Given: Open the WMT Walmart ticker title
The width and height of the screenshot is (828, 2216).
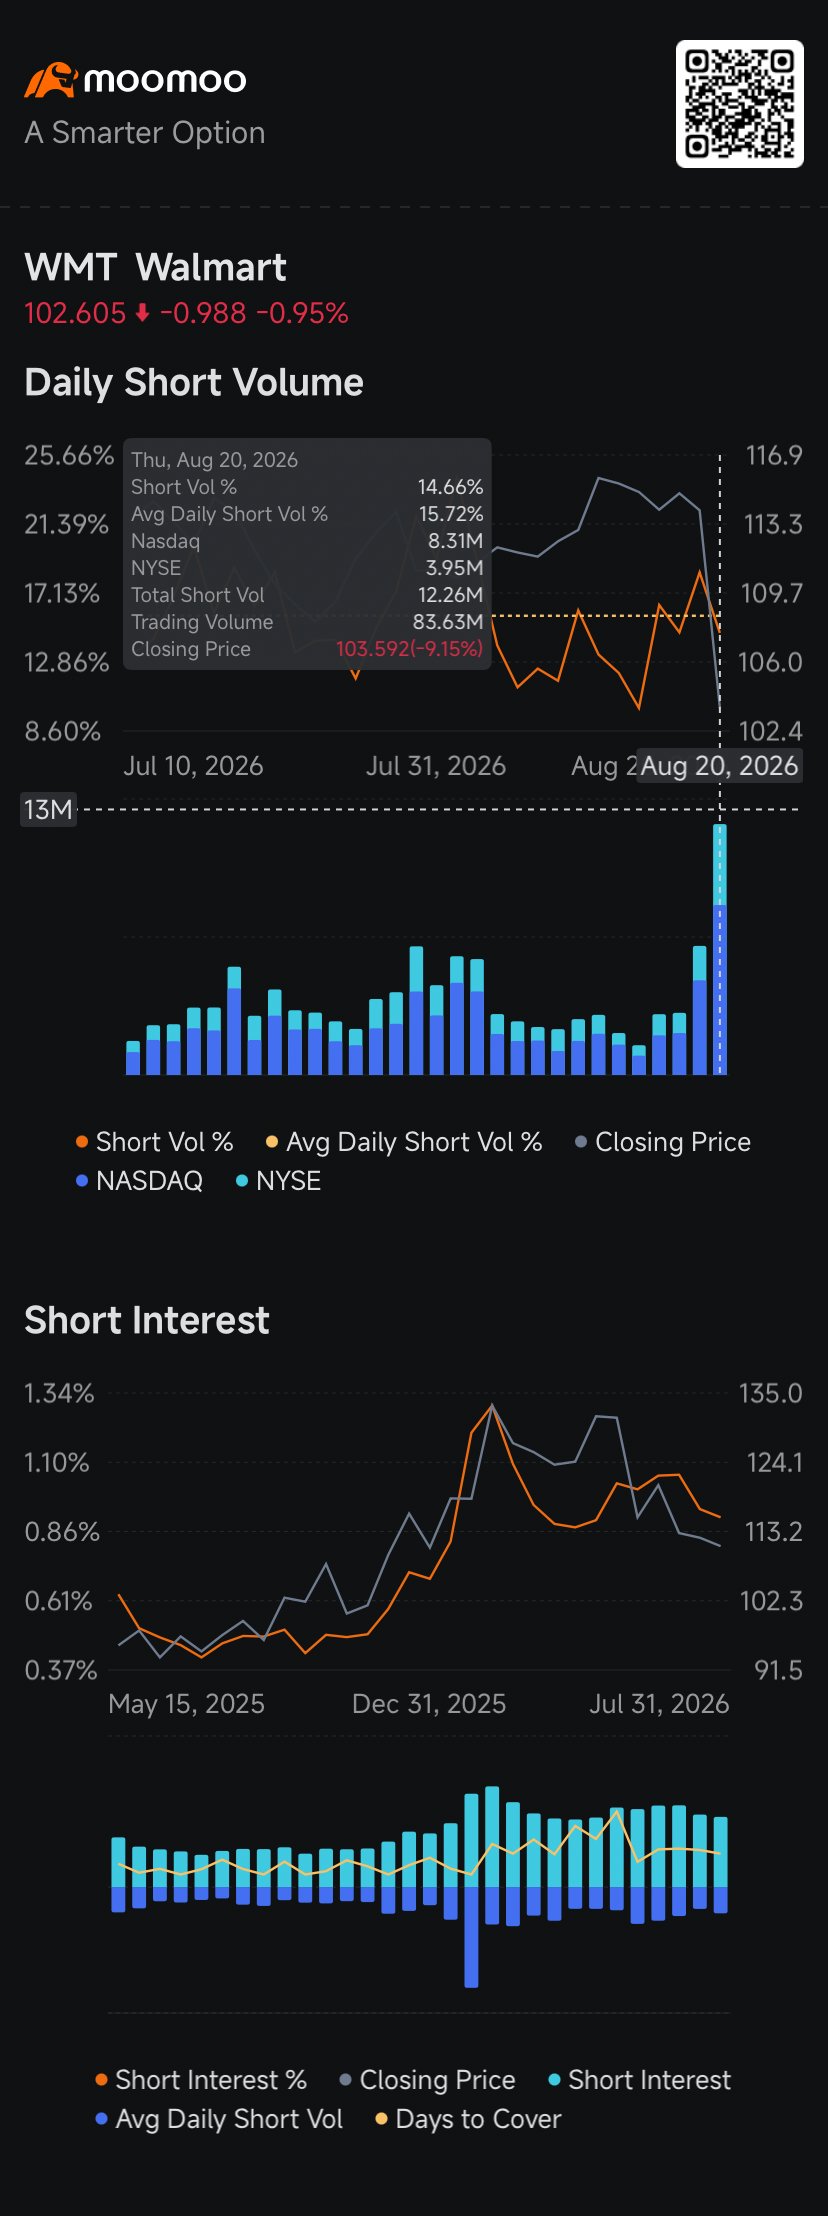Looking at the screenshot, I should [155, 267].
